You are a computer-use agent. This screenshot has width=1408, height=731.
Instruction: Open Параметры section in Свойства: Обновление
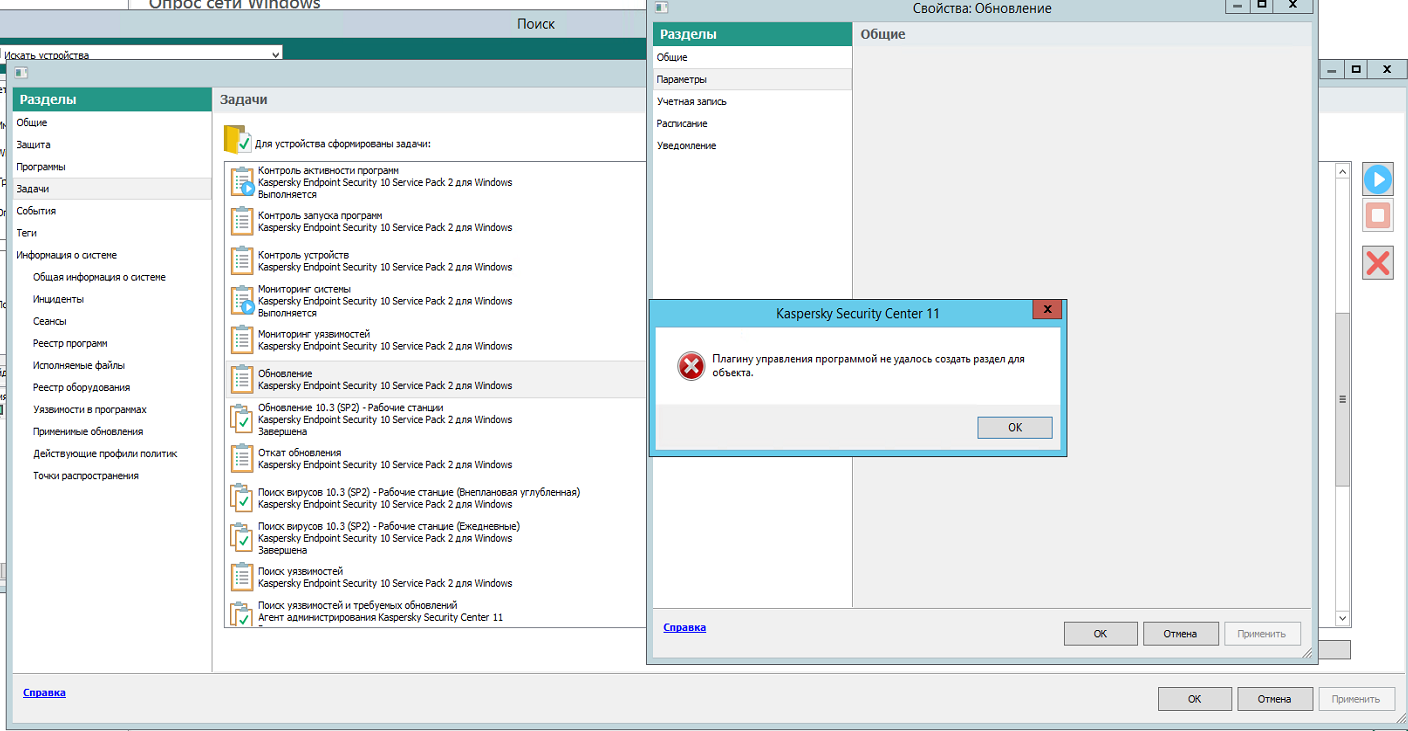click(752, 79)
